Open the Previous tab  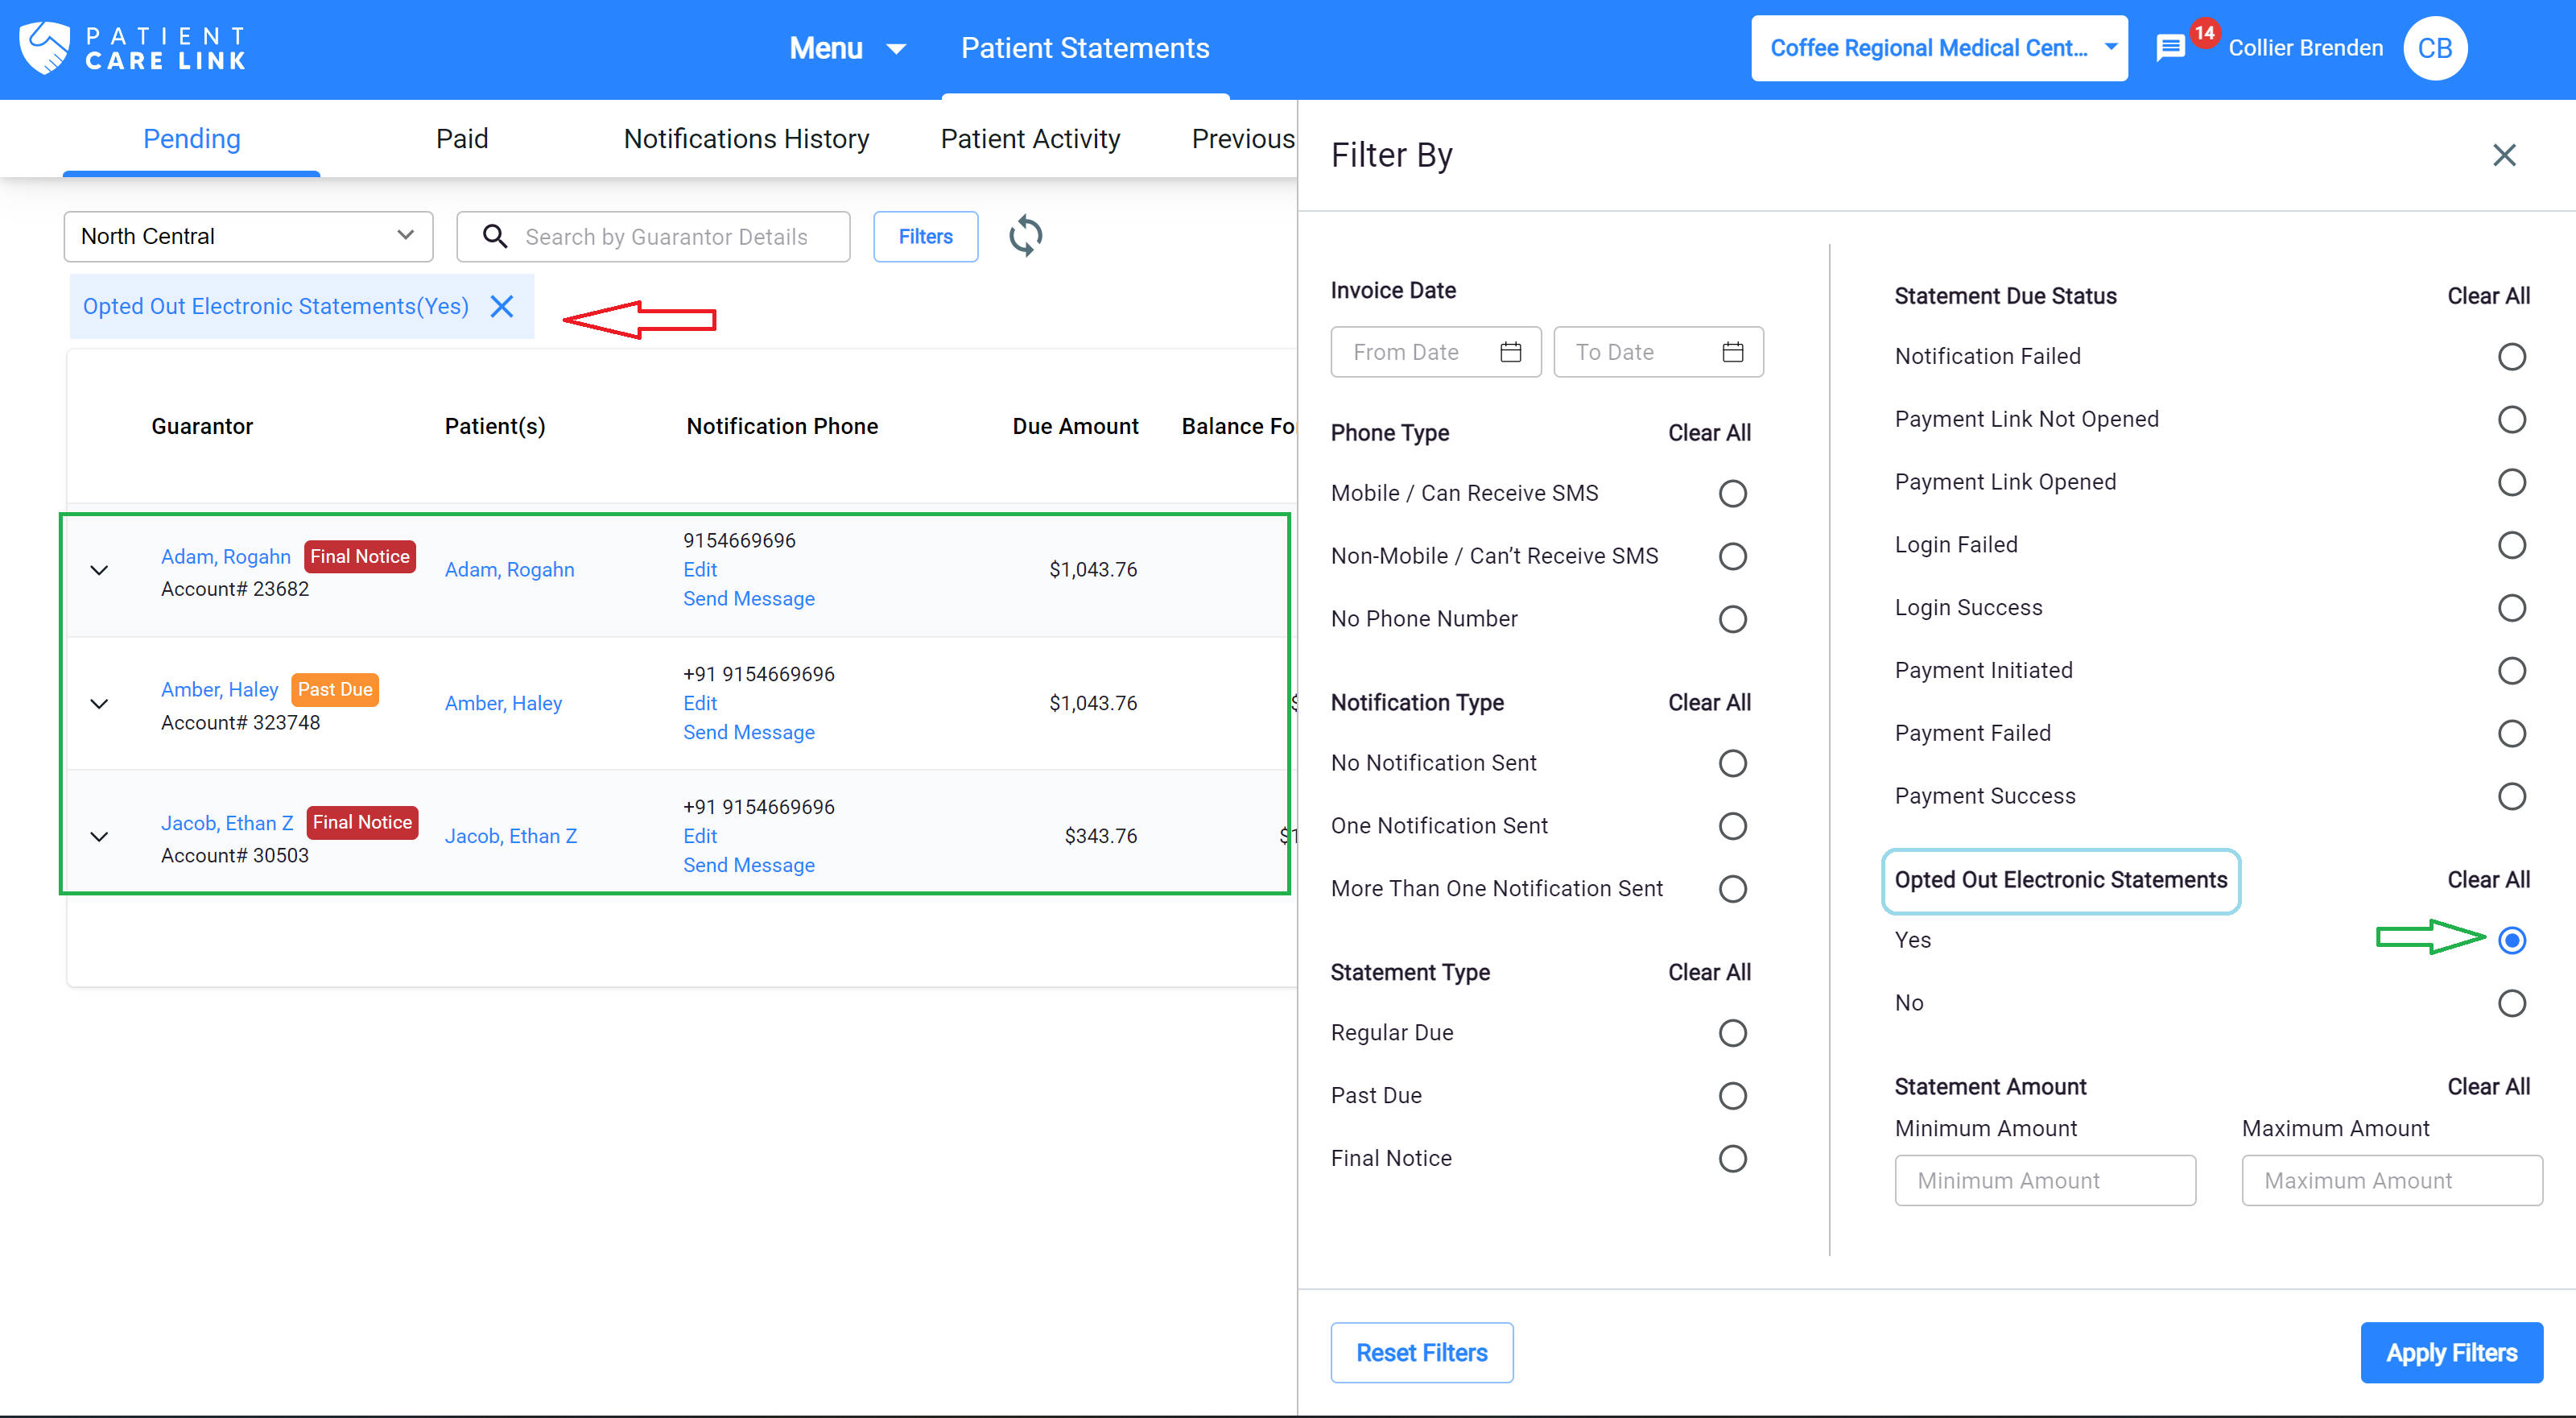[1243, 138]
